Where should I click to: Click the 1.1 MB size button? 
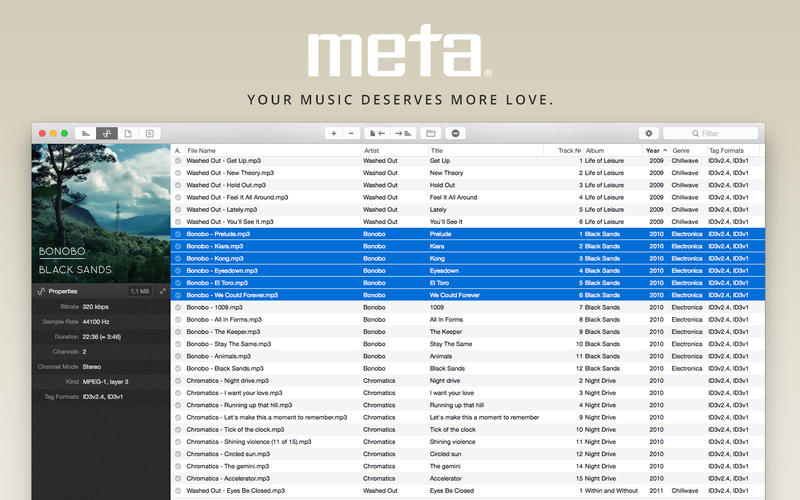click(x=140, y=291)
